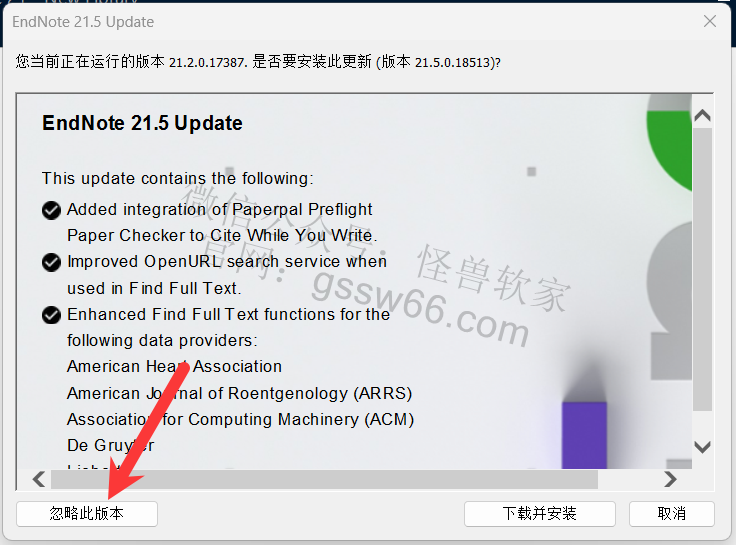The width and height of the screenshot is (736, 545).
Task: Click the right arrow of the horizontal scrollbar
Action: click(x=670, y=479)
